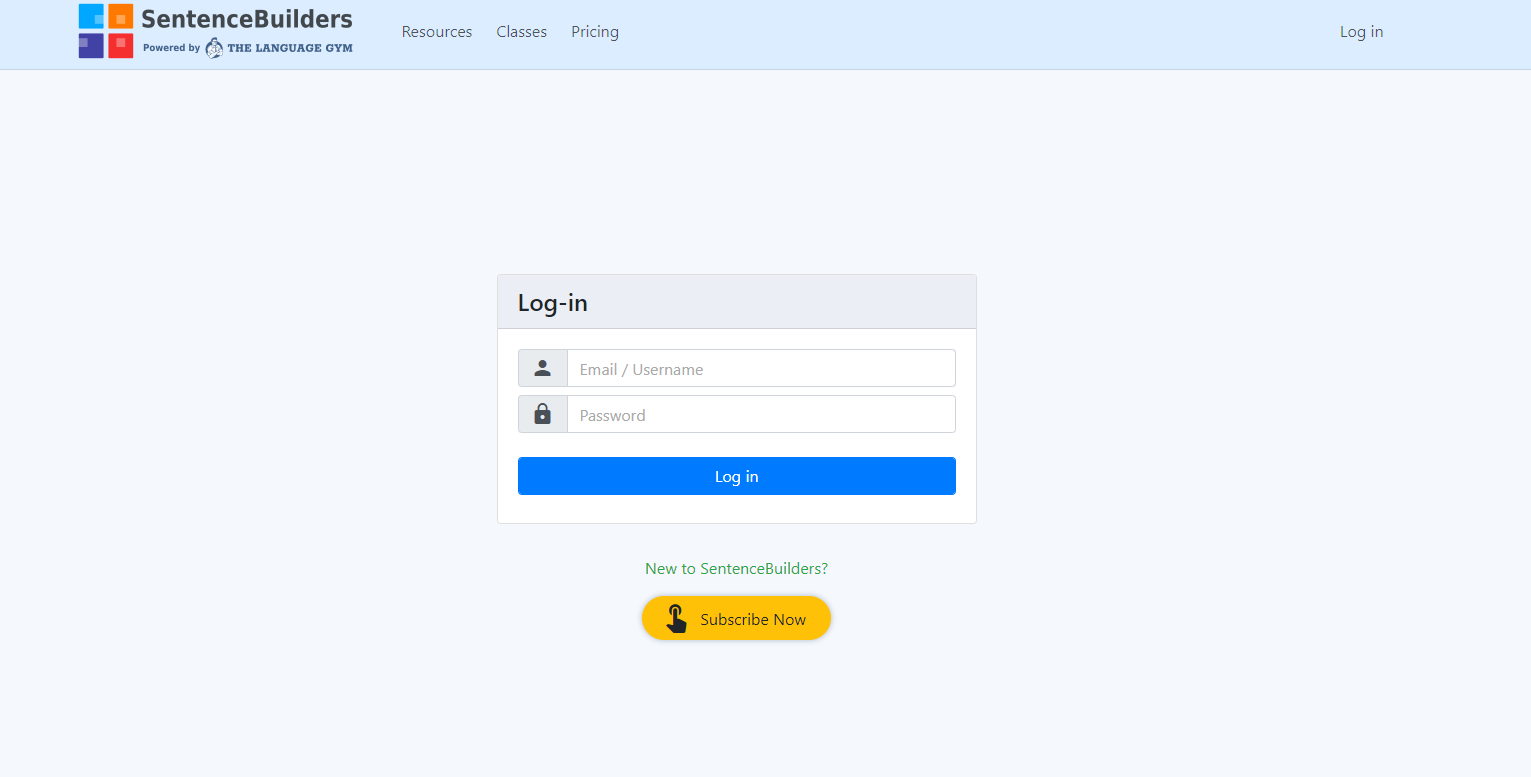Focus the Password input field
This screenshot has height=777, width=1531.
[x=761, y=414]
